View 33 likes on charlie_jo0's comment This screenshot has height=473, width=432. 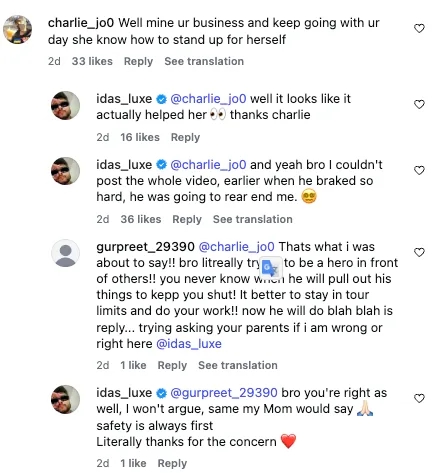tap(92, 61)
